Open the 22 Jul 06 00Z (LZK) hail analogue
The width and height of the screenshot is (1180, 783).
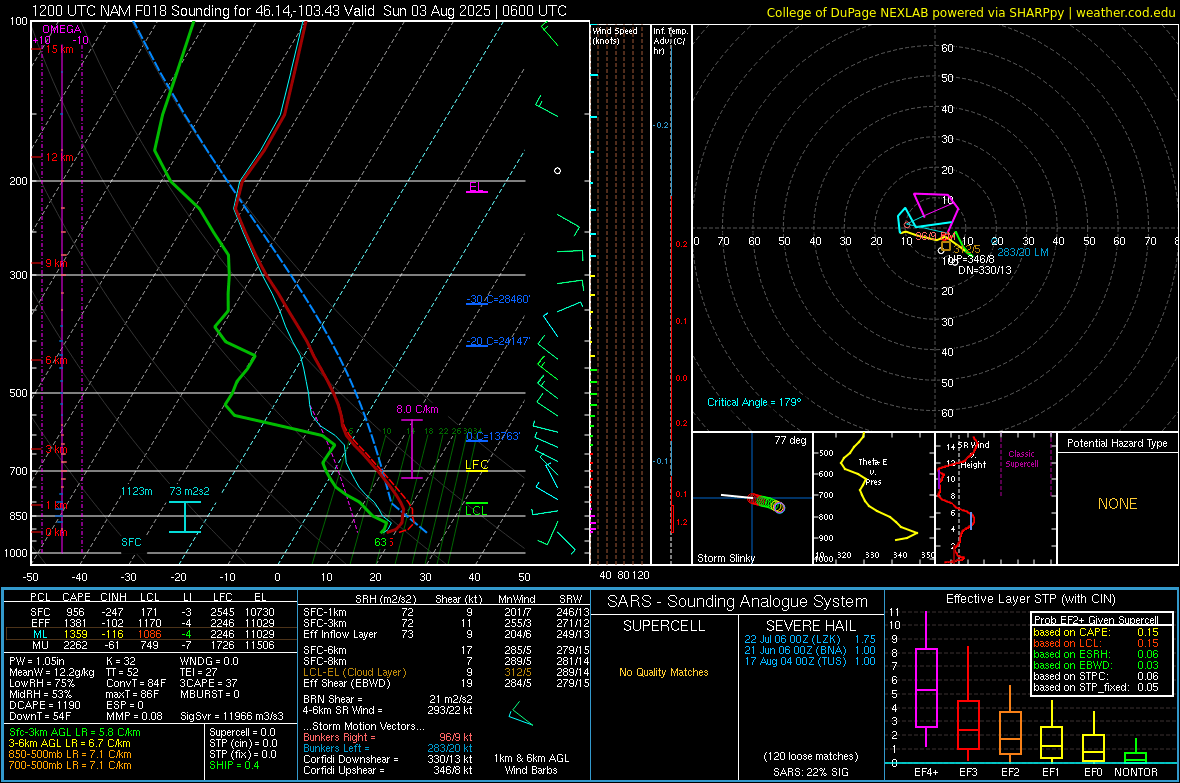coord(810,638)
